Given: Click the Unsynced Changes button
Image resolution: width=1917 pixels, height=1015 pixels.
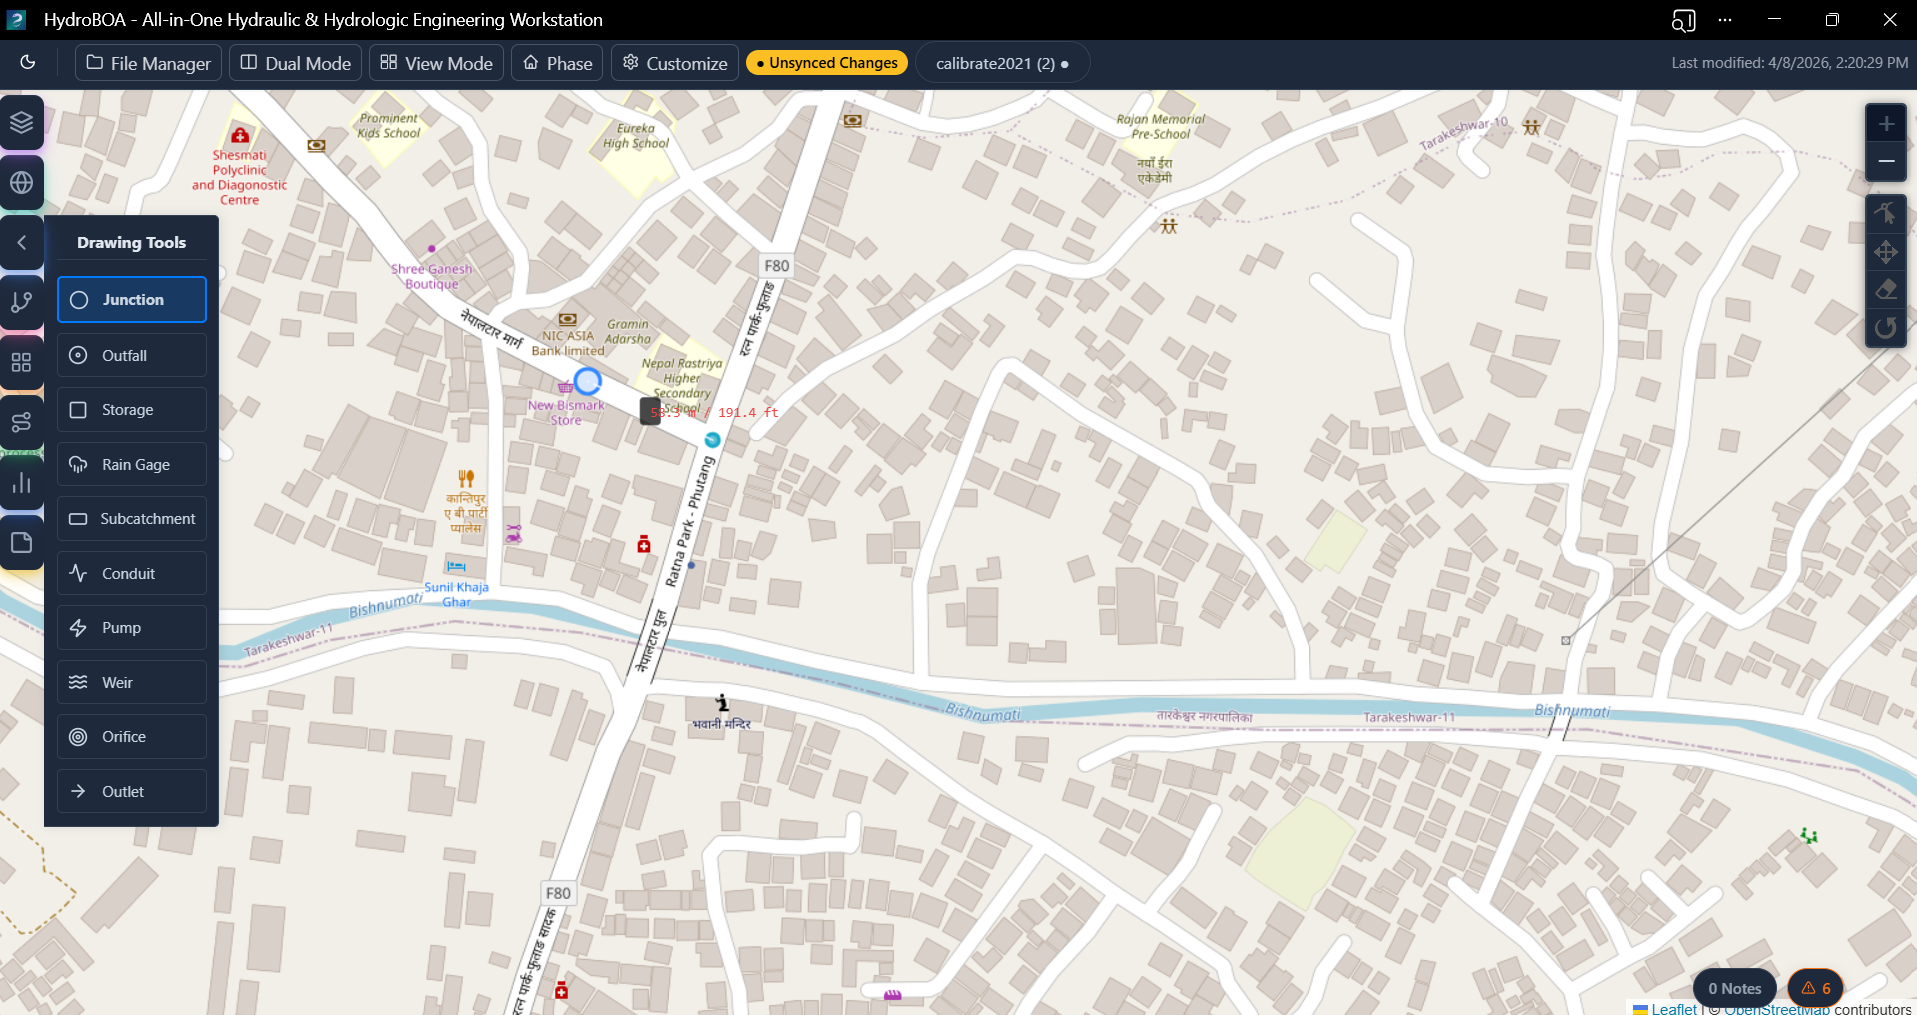Looking at the screenshot, I should [827, 63].
